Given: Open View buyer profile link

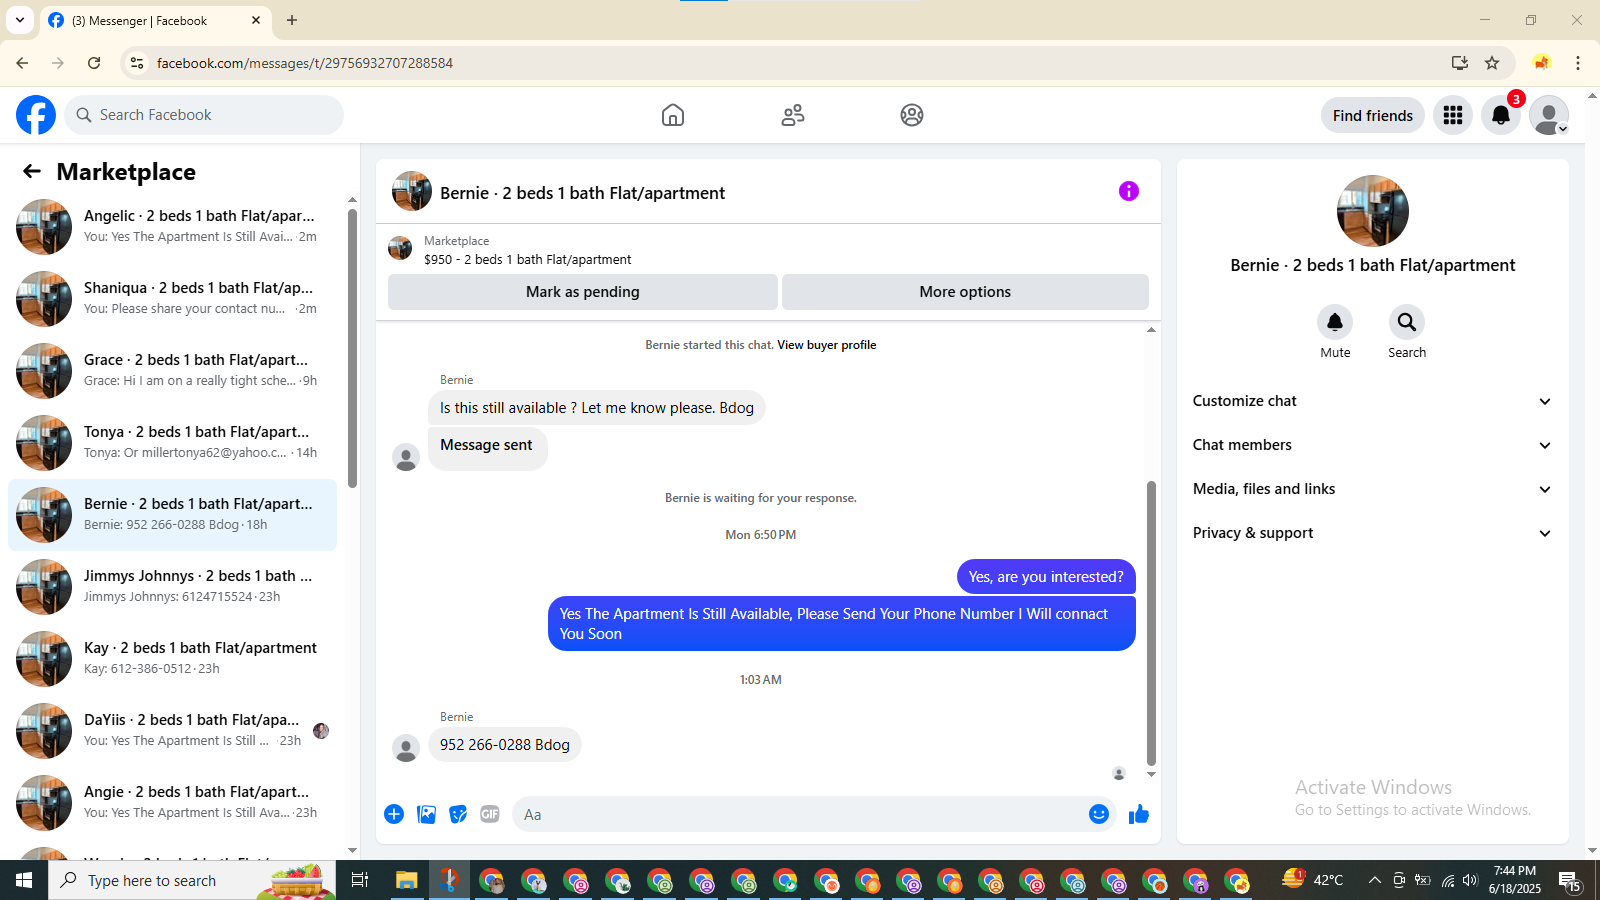Looking at the screenshot, I should click(x=827, y=345).
